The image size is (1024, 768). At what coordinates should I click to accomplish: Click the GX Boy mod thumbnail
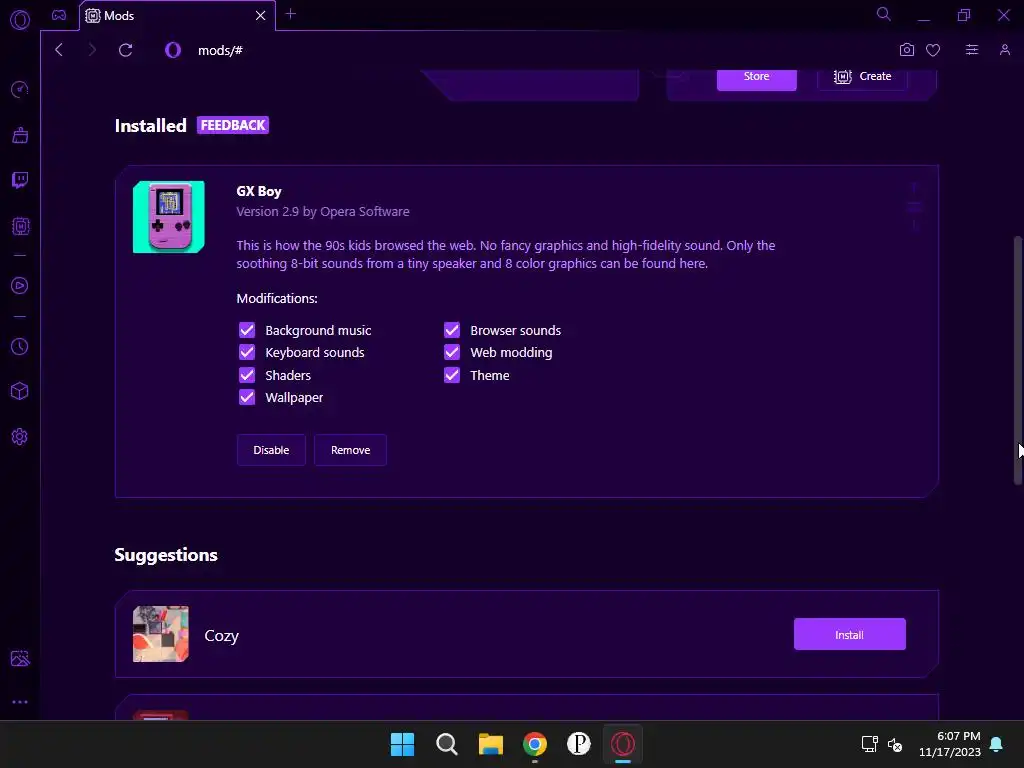[x=168, y=217]
